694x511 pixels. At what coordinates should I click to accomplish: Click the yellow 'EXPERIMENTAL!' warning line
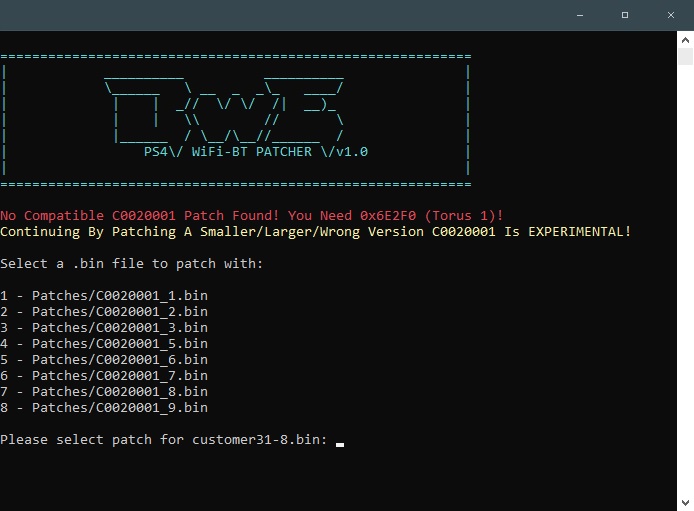point(315,232)
